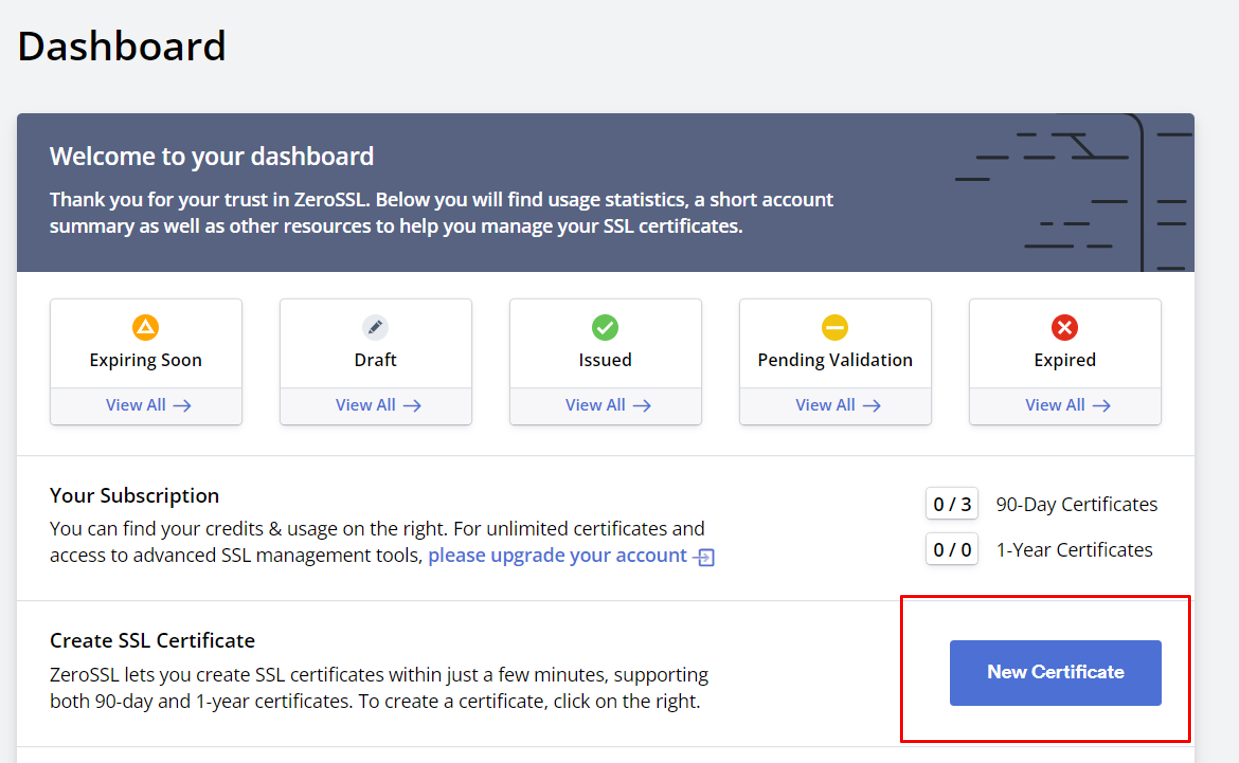Select the Draft card title
Viewport: 1239px width, 763px height.
point(376,360)
